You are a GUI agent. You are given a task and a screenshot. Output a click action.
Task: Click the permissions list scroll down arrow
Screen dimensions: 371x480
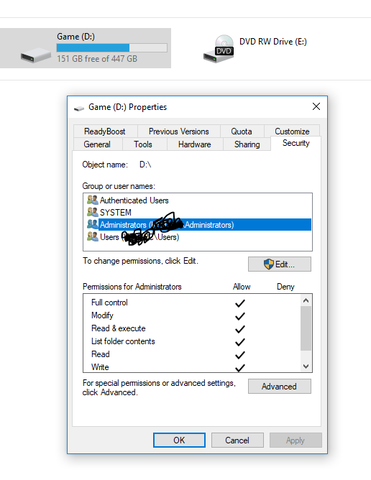306,366
